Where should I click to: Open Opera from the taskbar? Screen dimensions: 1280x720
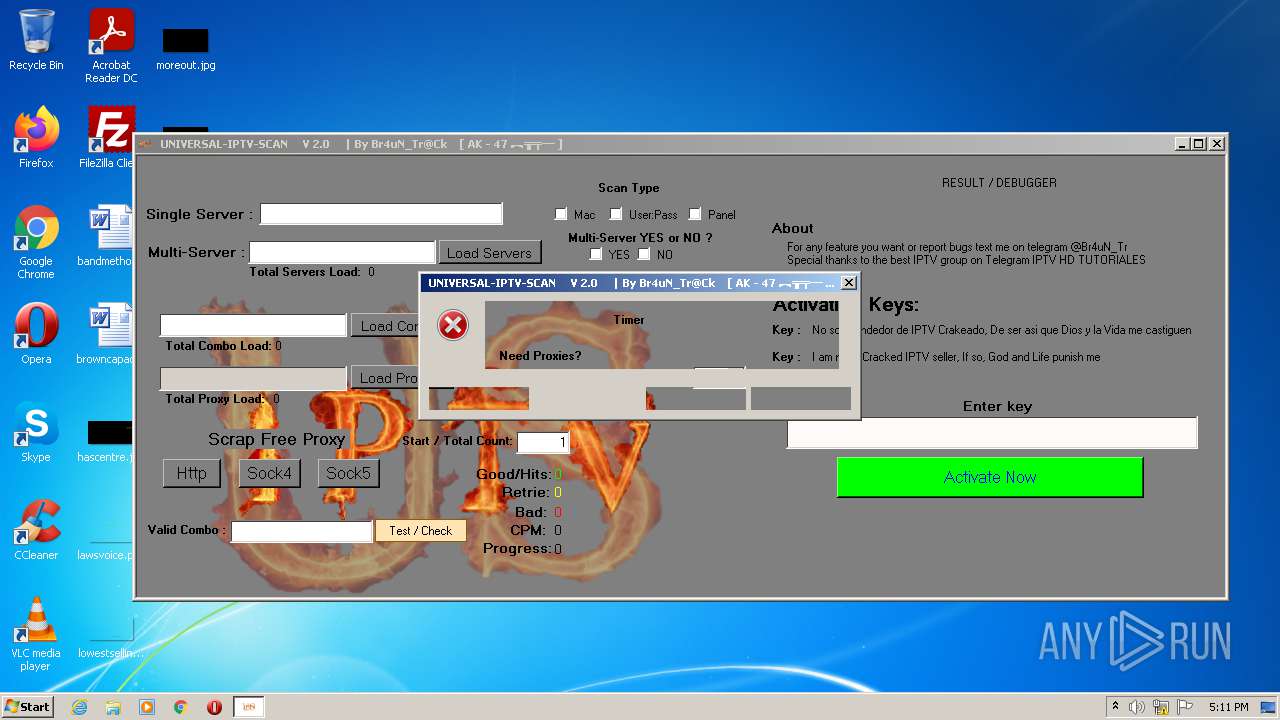click(215, 707)
